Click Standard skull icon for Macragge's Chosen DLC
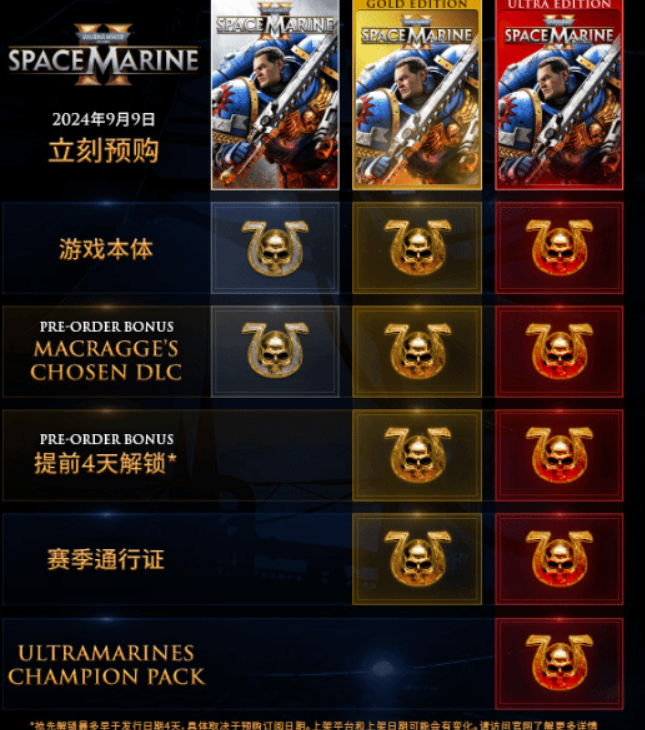The height and width of the screenshot is (730, 645). coord(275,350)
